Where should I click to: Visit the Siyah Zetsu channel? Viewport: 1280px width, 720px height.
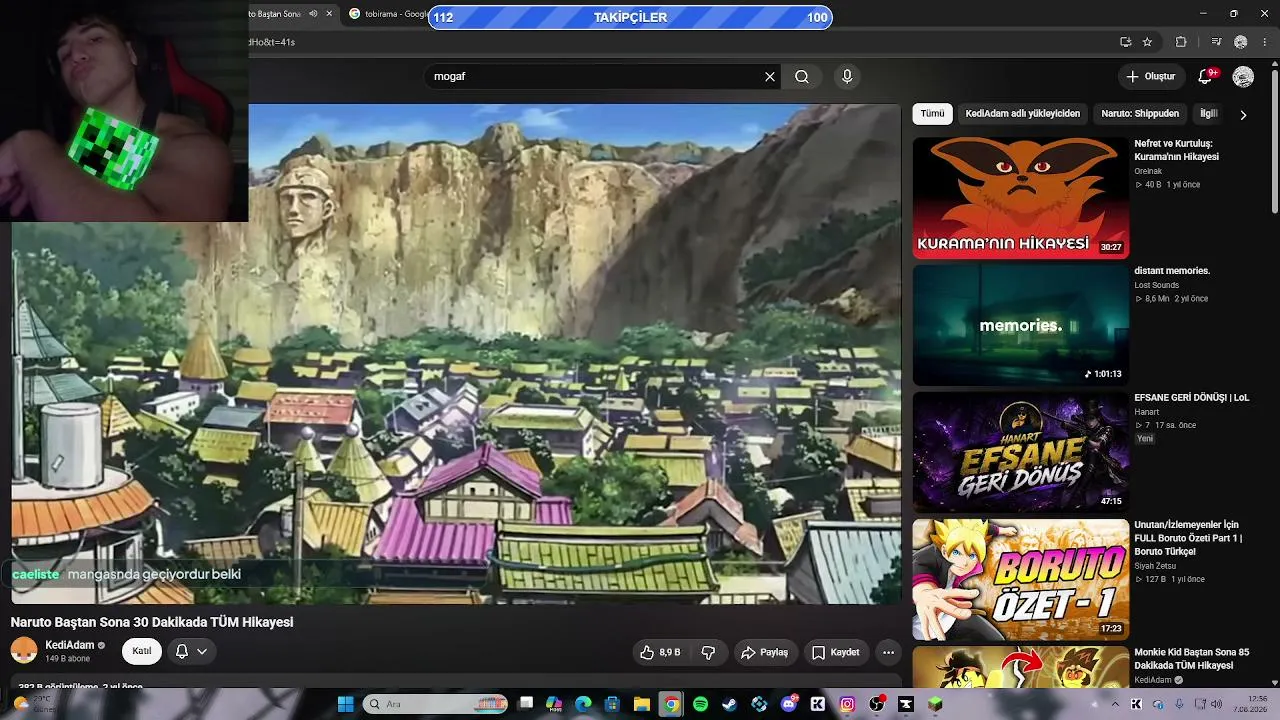1155,566
